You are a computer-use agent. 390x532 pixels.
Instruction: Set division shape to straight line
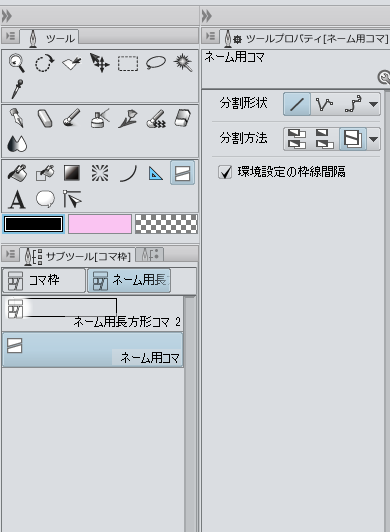[297, 104]
